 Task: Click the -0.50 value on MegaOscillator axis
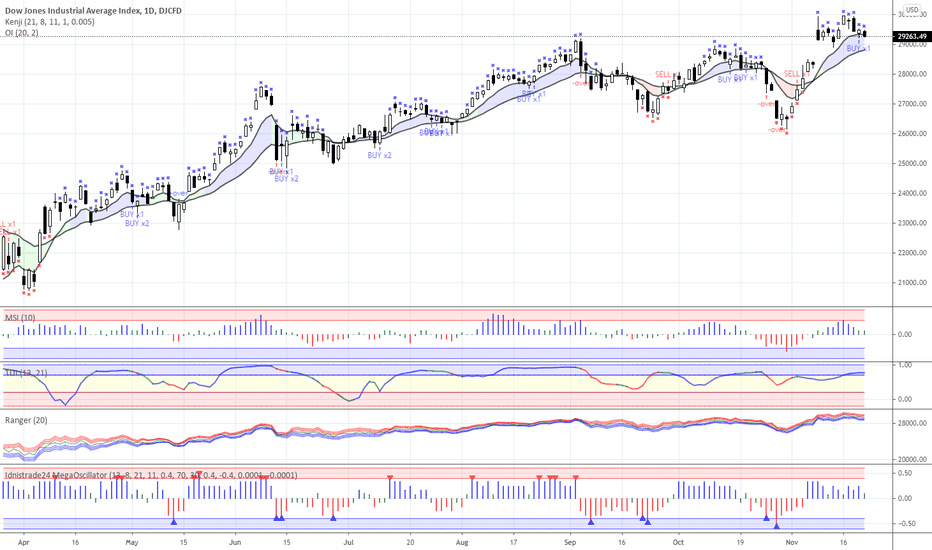[x=907, y=524]
